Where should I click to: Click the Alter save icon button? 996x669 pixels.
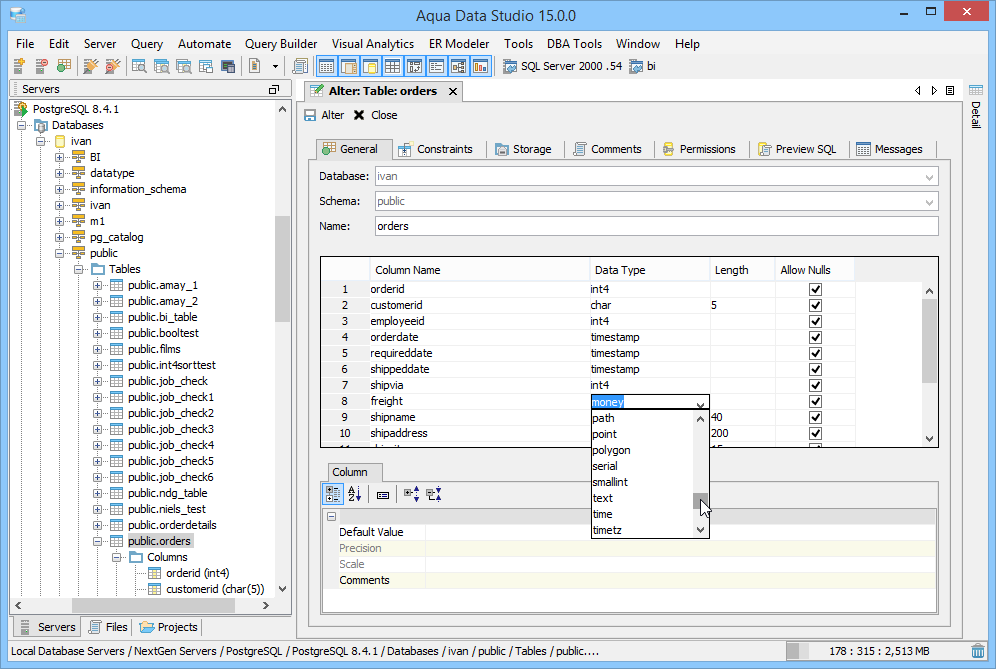click(x=324, y=115)
